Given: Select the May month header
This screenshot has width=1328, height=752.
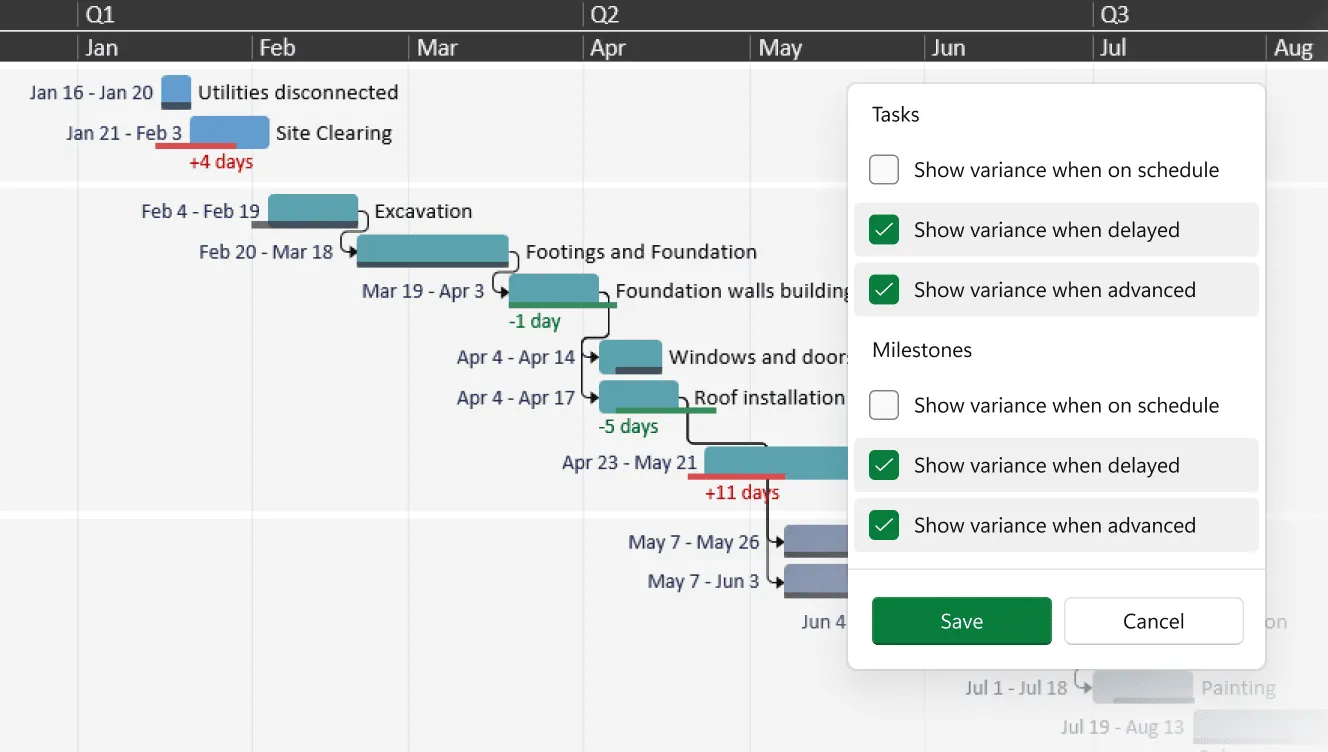Looking at the screenshot, I should click(781, 47).
